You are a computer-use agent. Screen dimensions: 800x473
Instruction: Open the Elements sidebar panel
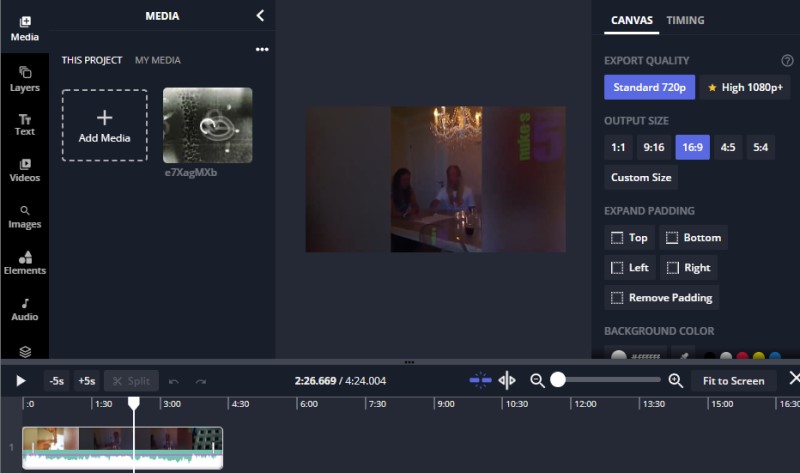click(x=24, y=263)
